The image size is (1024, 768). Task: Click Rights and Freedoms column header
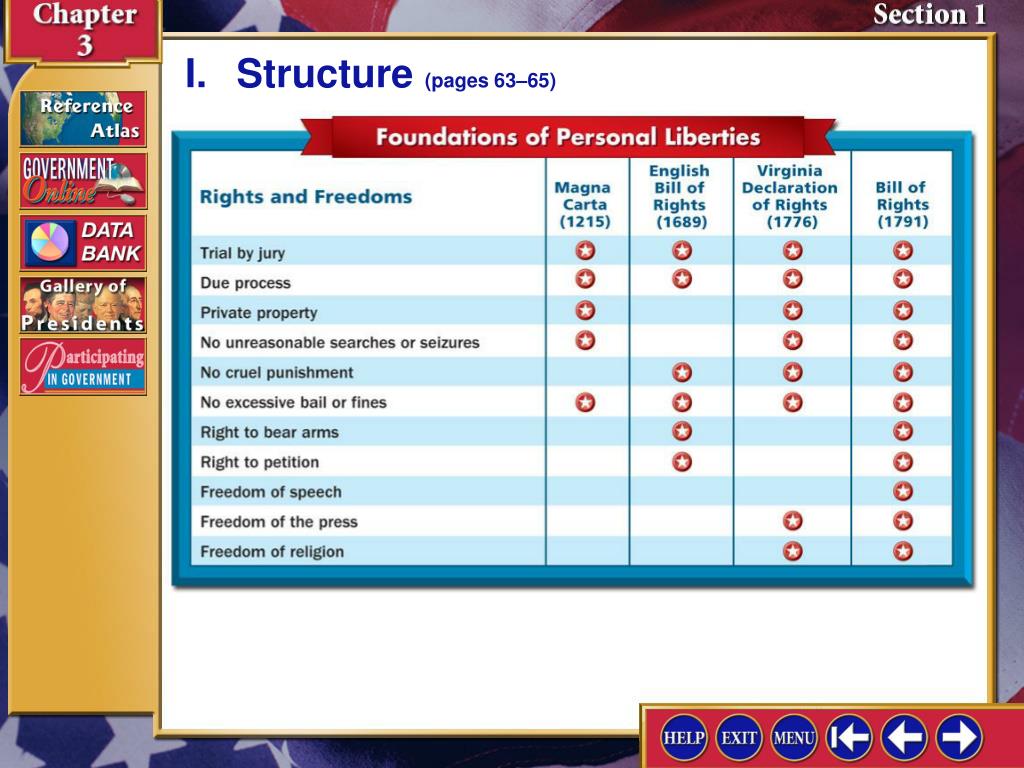[306, 197]
